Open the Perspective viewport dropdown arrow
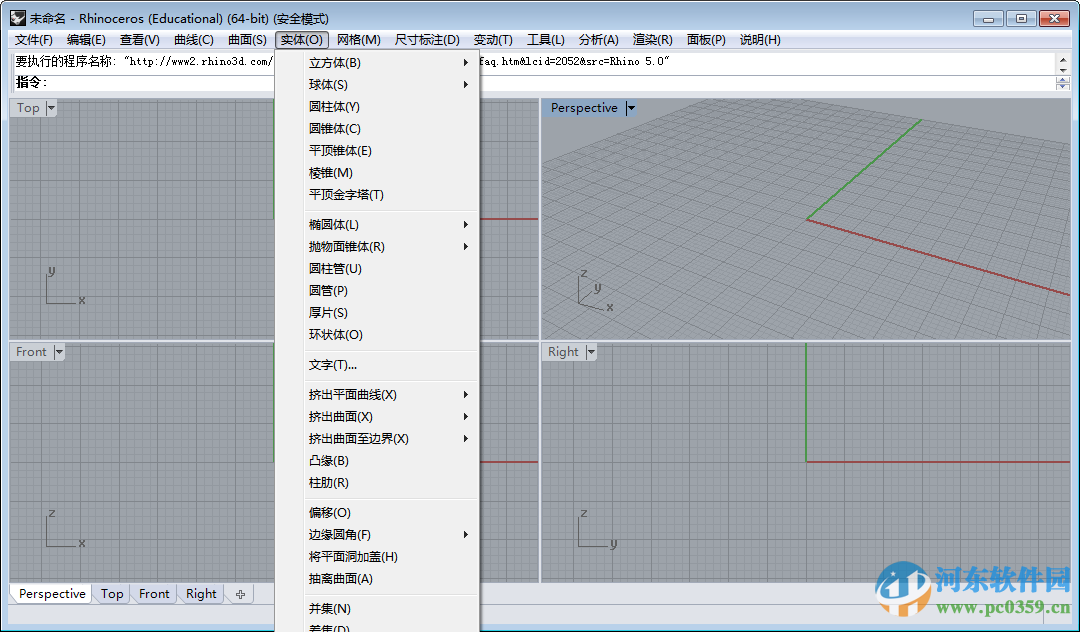 (x=631, y=108)
